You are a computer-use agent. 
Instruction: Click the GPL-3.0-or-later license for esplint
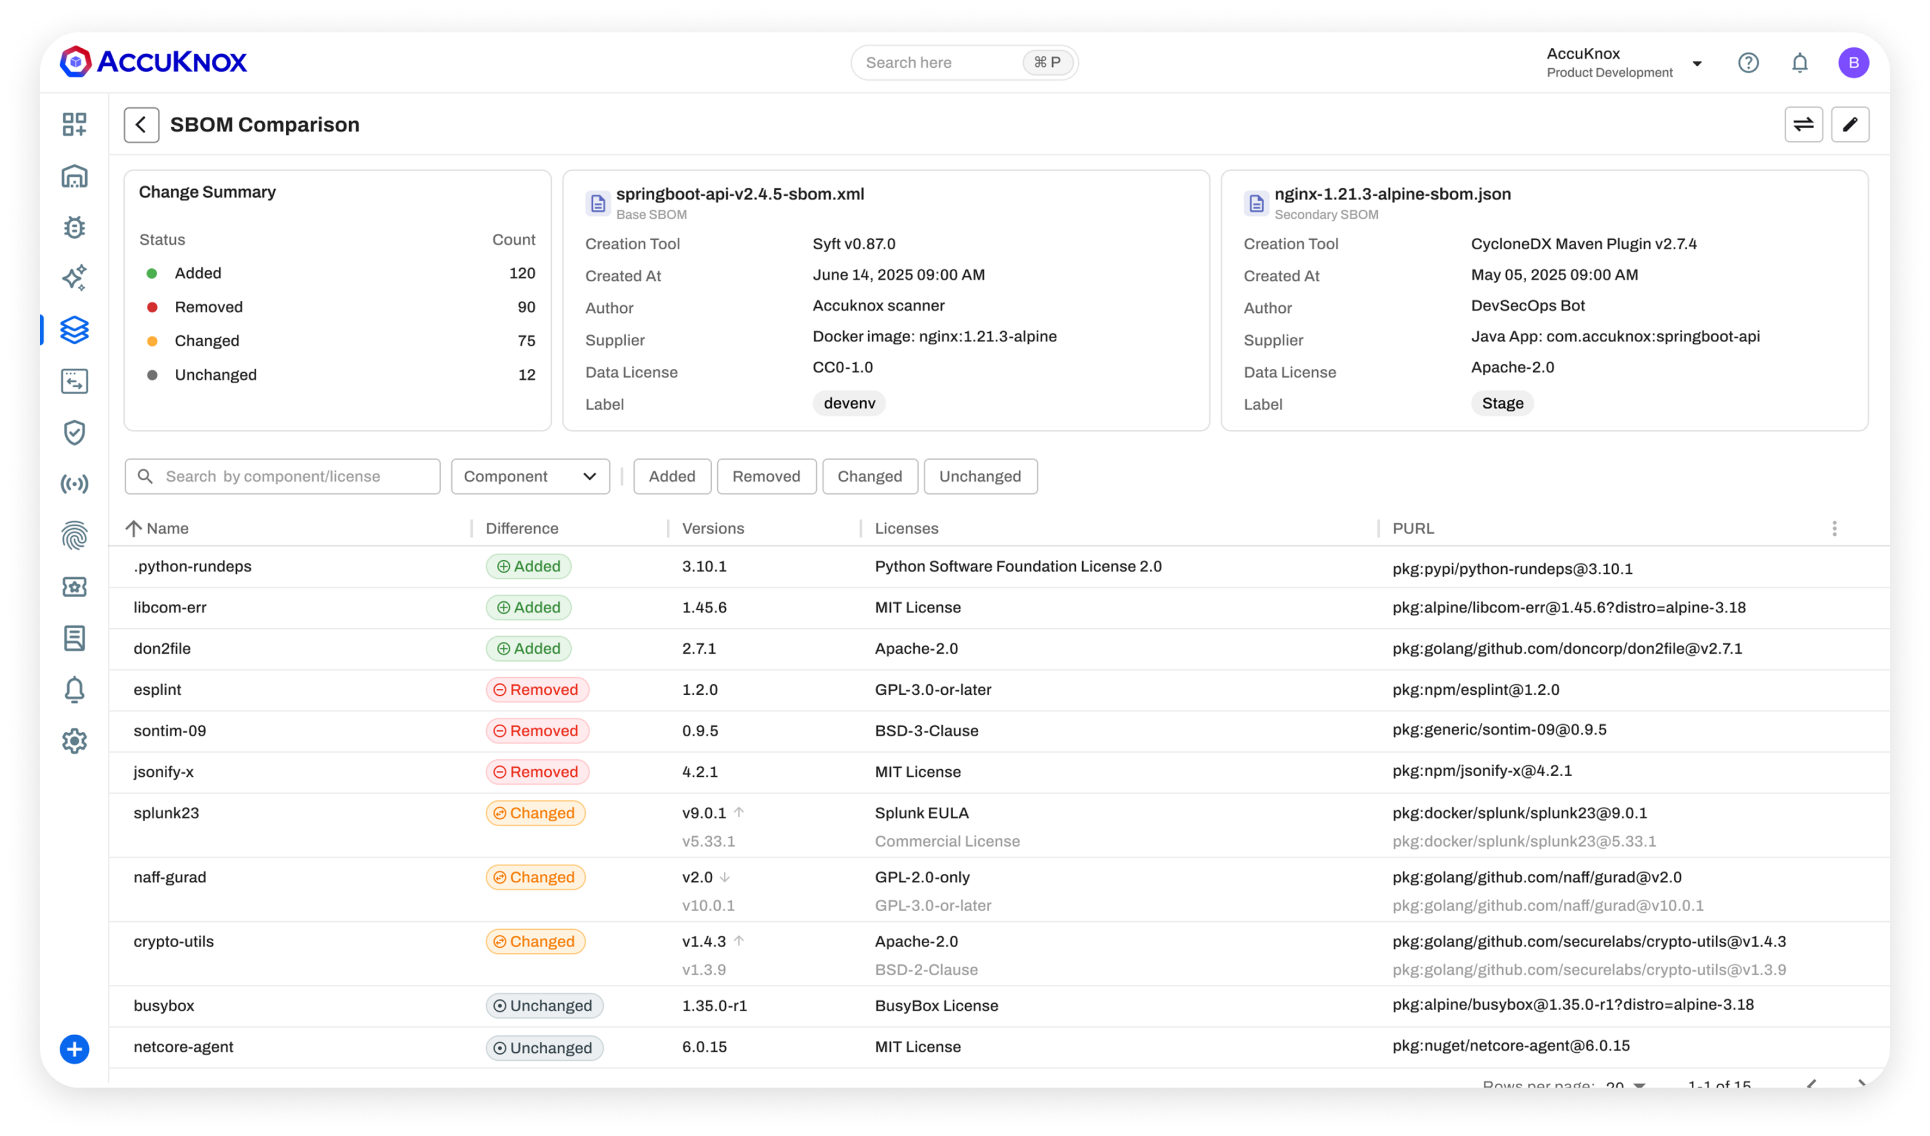click(x=933, y=689)
